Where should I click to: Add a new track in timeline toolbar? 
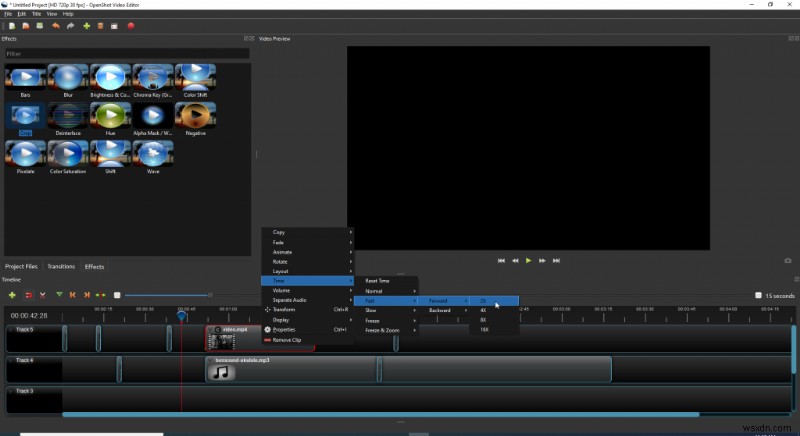12,295
